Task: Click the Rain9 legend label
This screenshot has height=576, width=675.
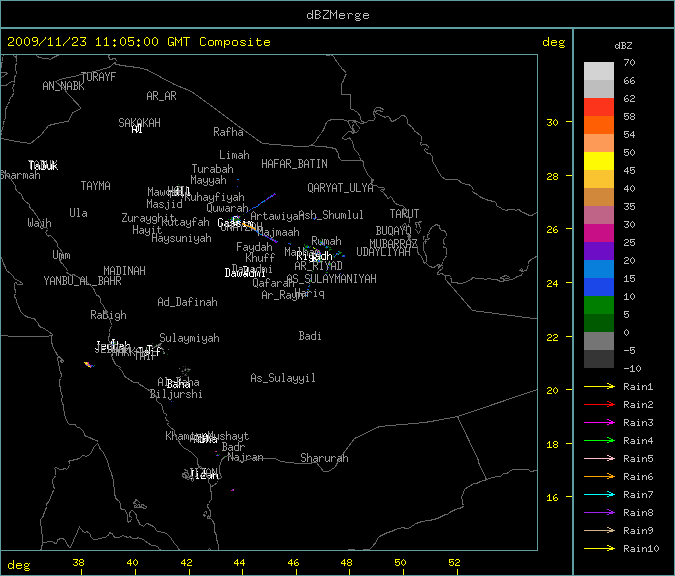Action: [637, 531]
